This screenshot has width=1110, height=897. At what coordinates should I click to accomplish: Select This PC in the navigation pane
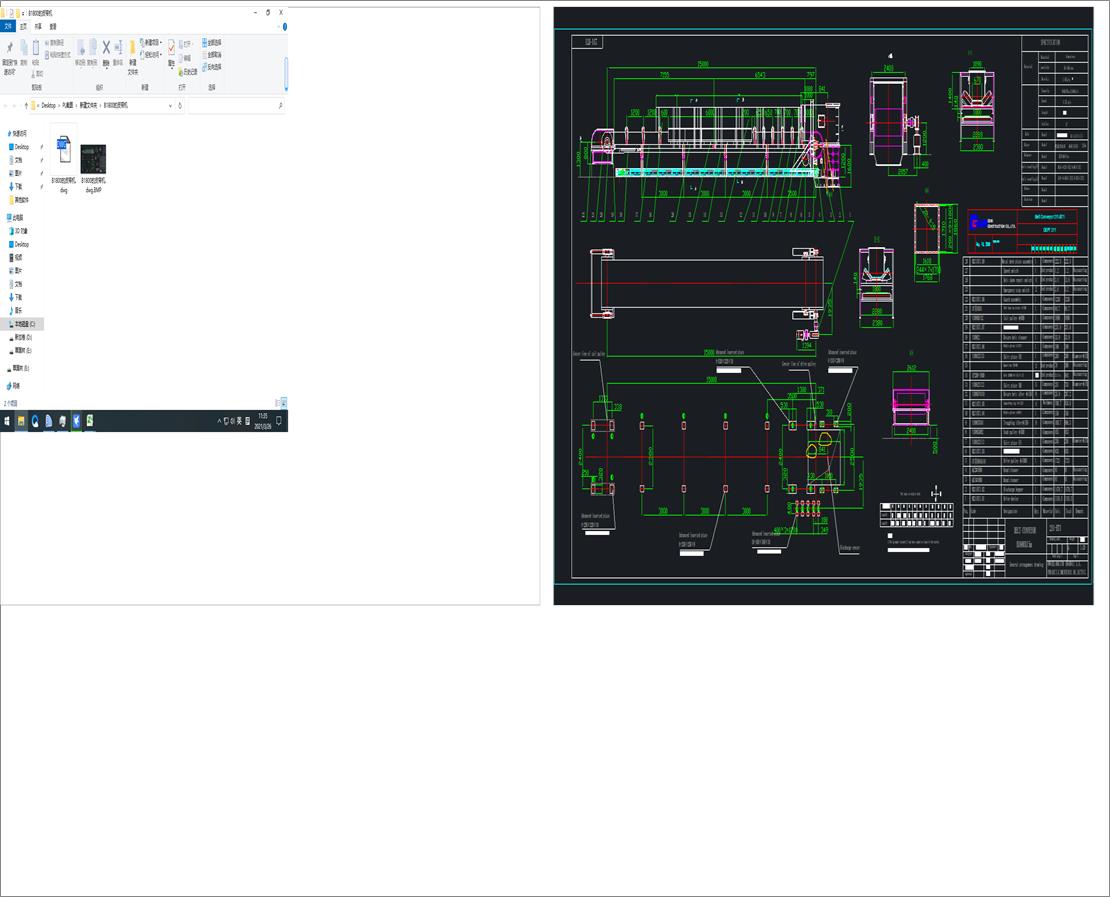(x=16, y=217)
